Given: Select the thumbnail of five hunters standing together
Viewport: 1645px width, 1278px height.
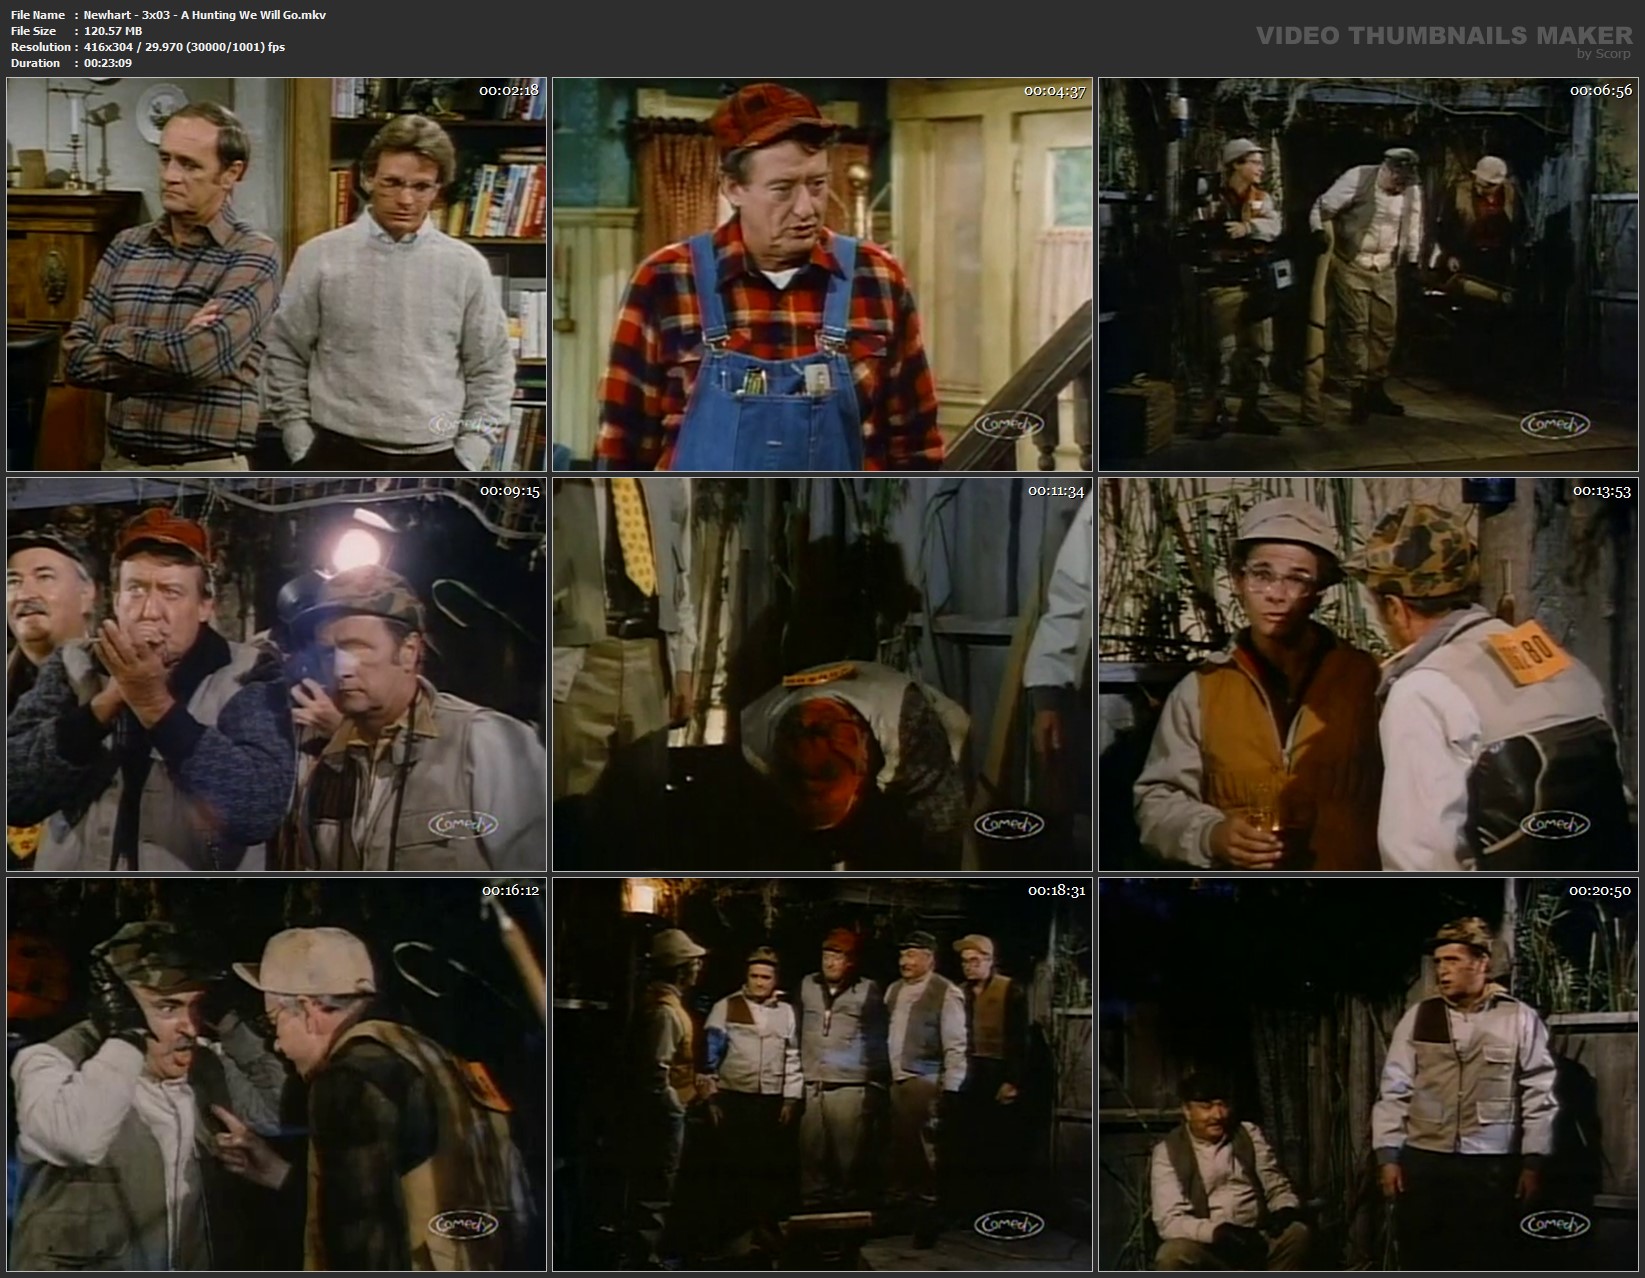Looking at the screenshot, I should pyautogui.click(x=823, y=1075).
